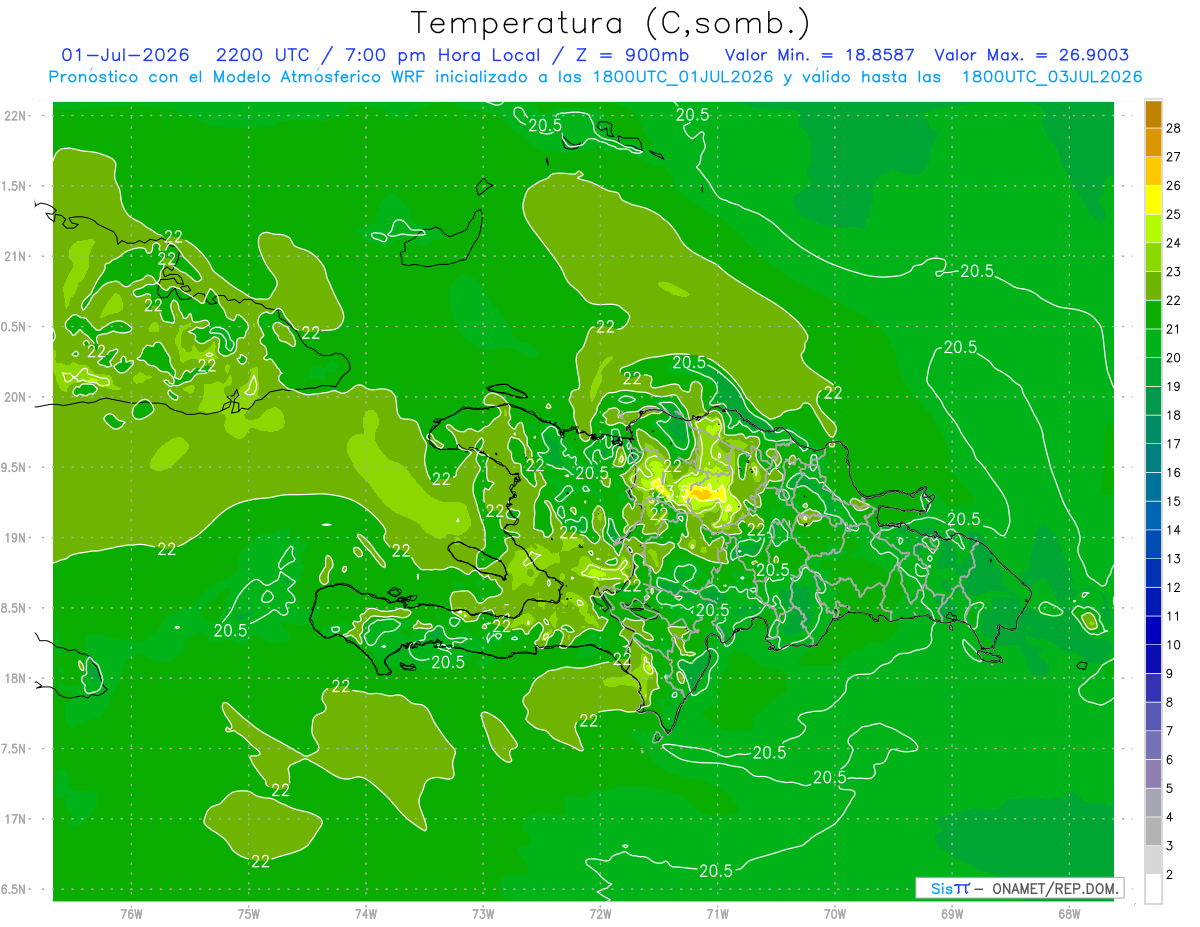Click the '10' value on the color scale
The image size is (1200, 927).
click(x=1175, y=645)
